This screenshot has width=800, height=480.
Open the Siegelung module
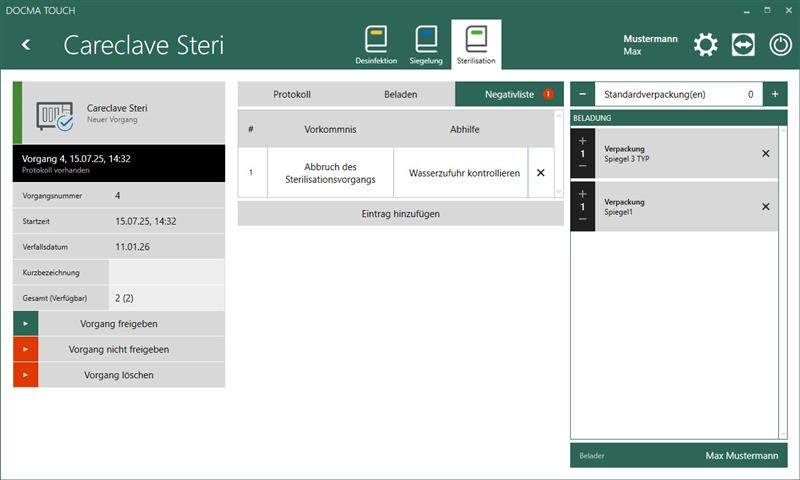click(x=426, y=45)
